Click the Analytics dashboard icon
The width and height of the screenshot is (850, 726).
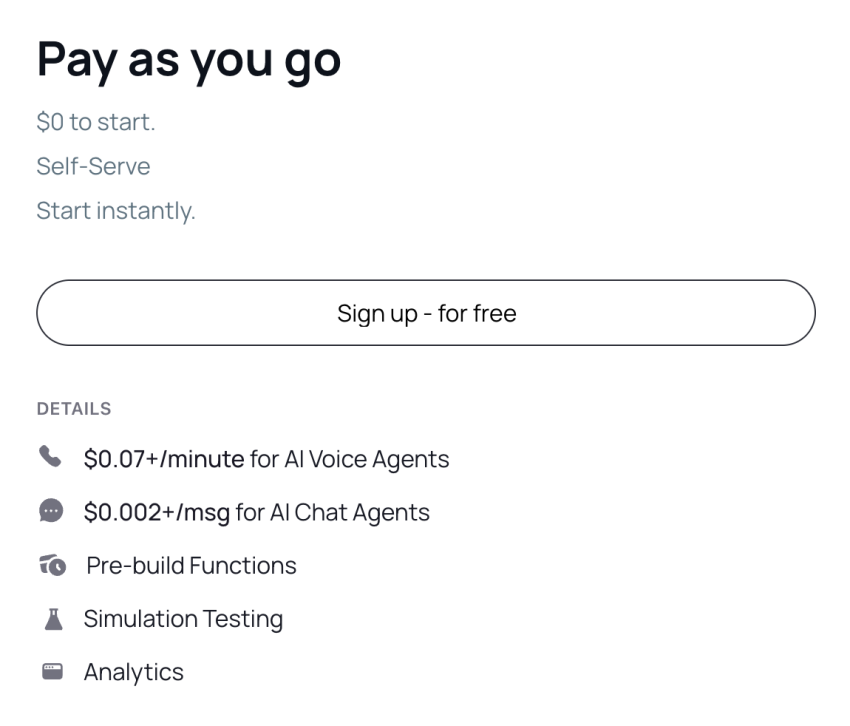50,671
